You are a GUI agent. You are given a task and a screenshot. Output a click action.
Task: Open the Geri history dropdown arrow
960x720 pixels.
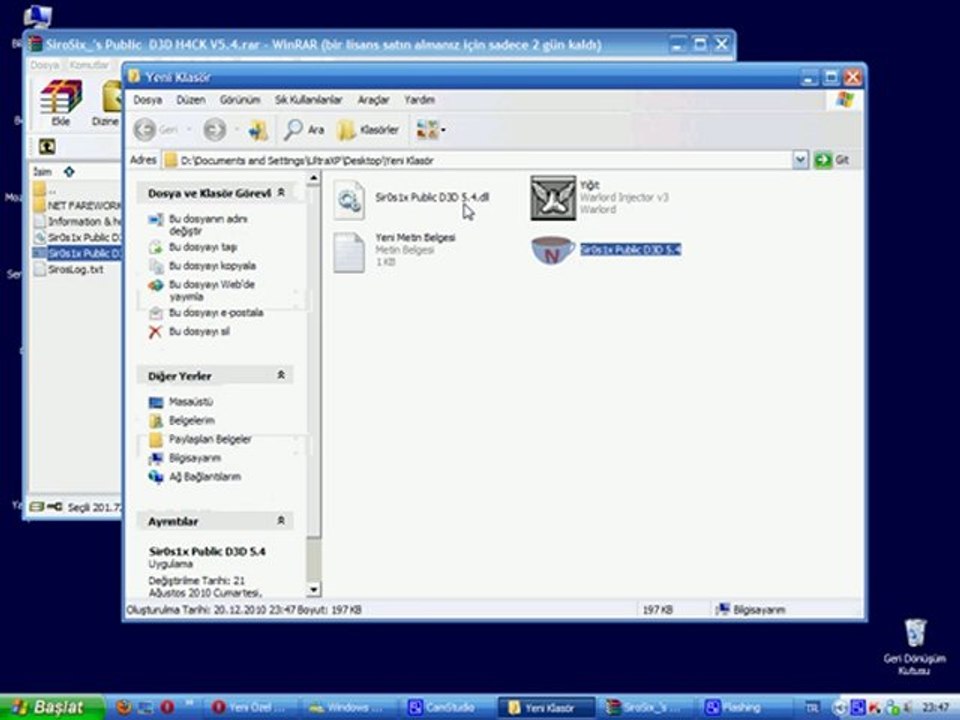pos(189,130)
